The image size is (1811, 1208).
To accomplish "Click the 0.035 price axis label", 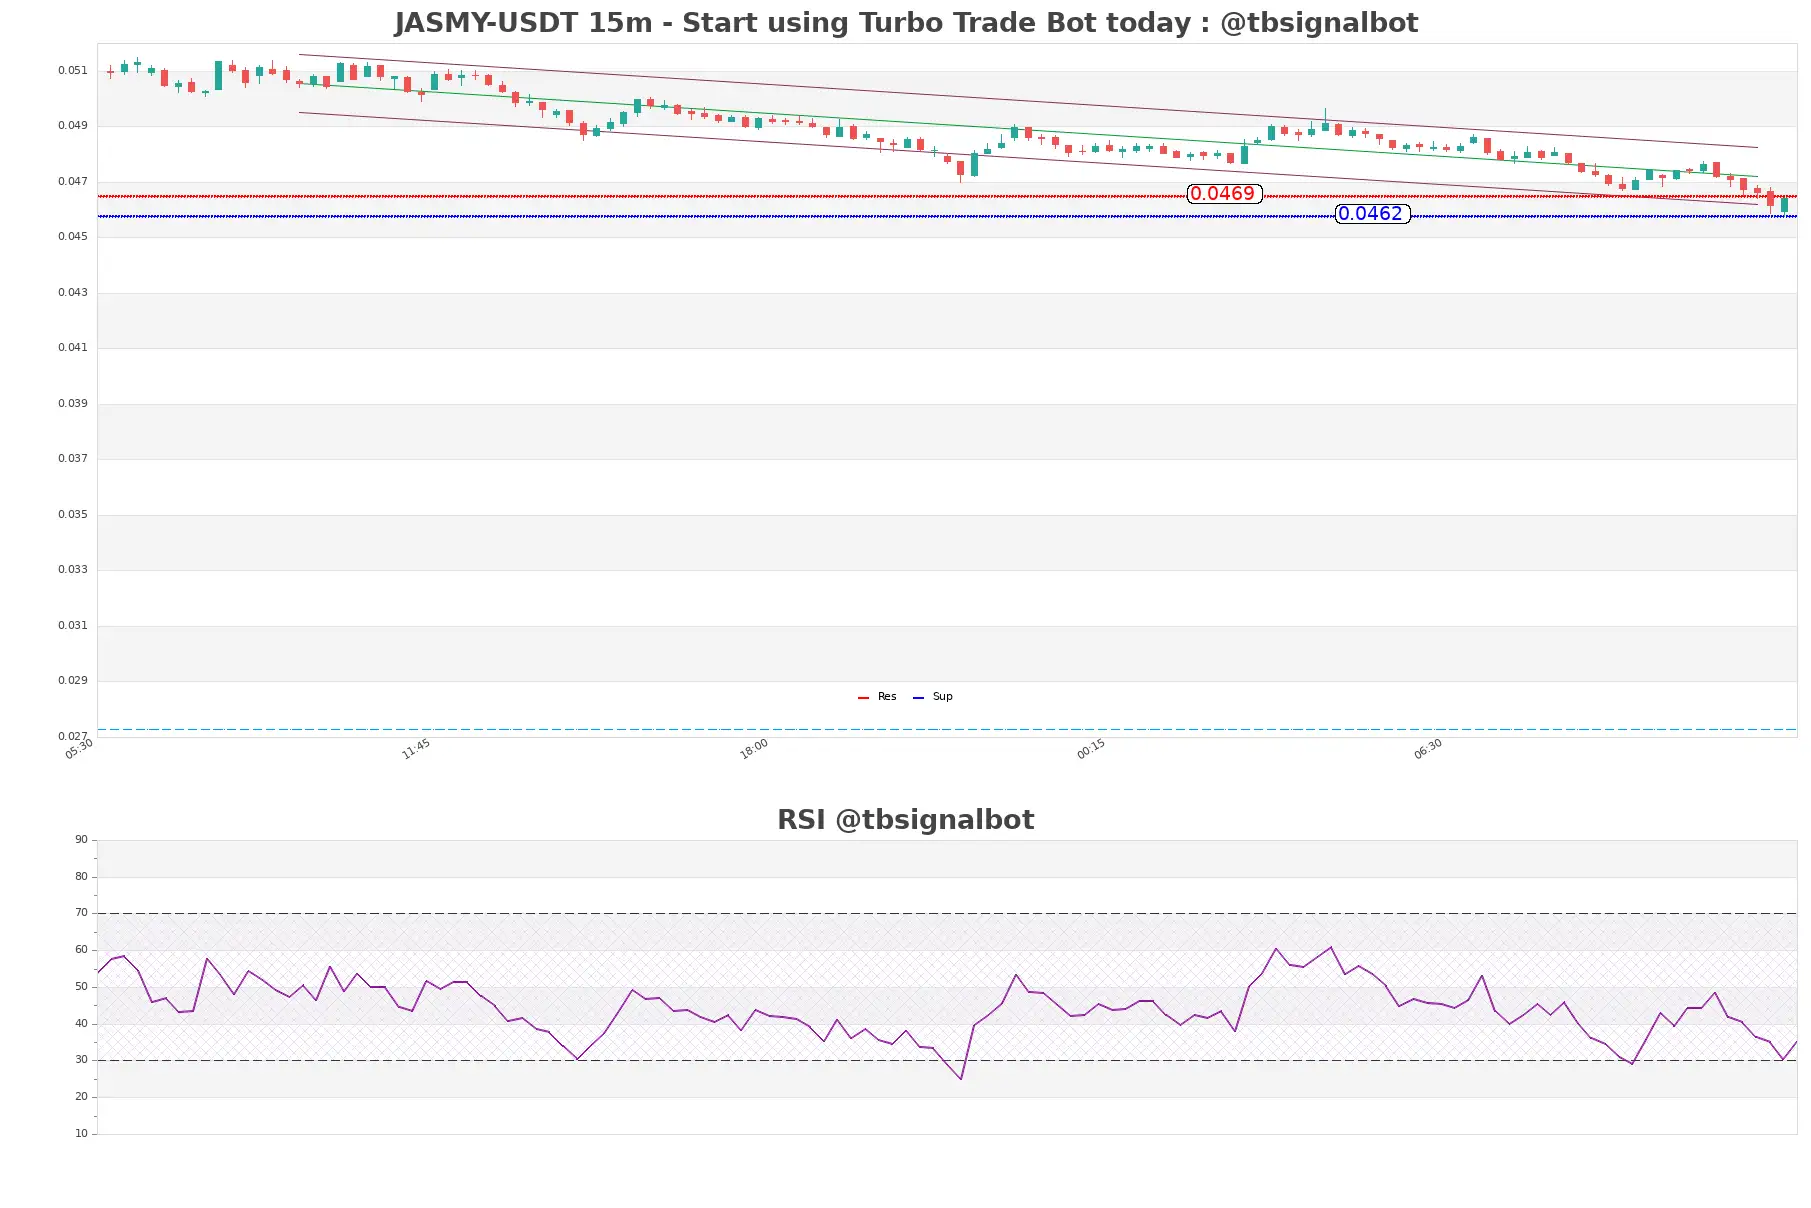I will (72, 515).
